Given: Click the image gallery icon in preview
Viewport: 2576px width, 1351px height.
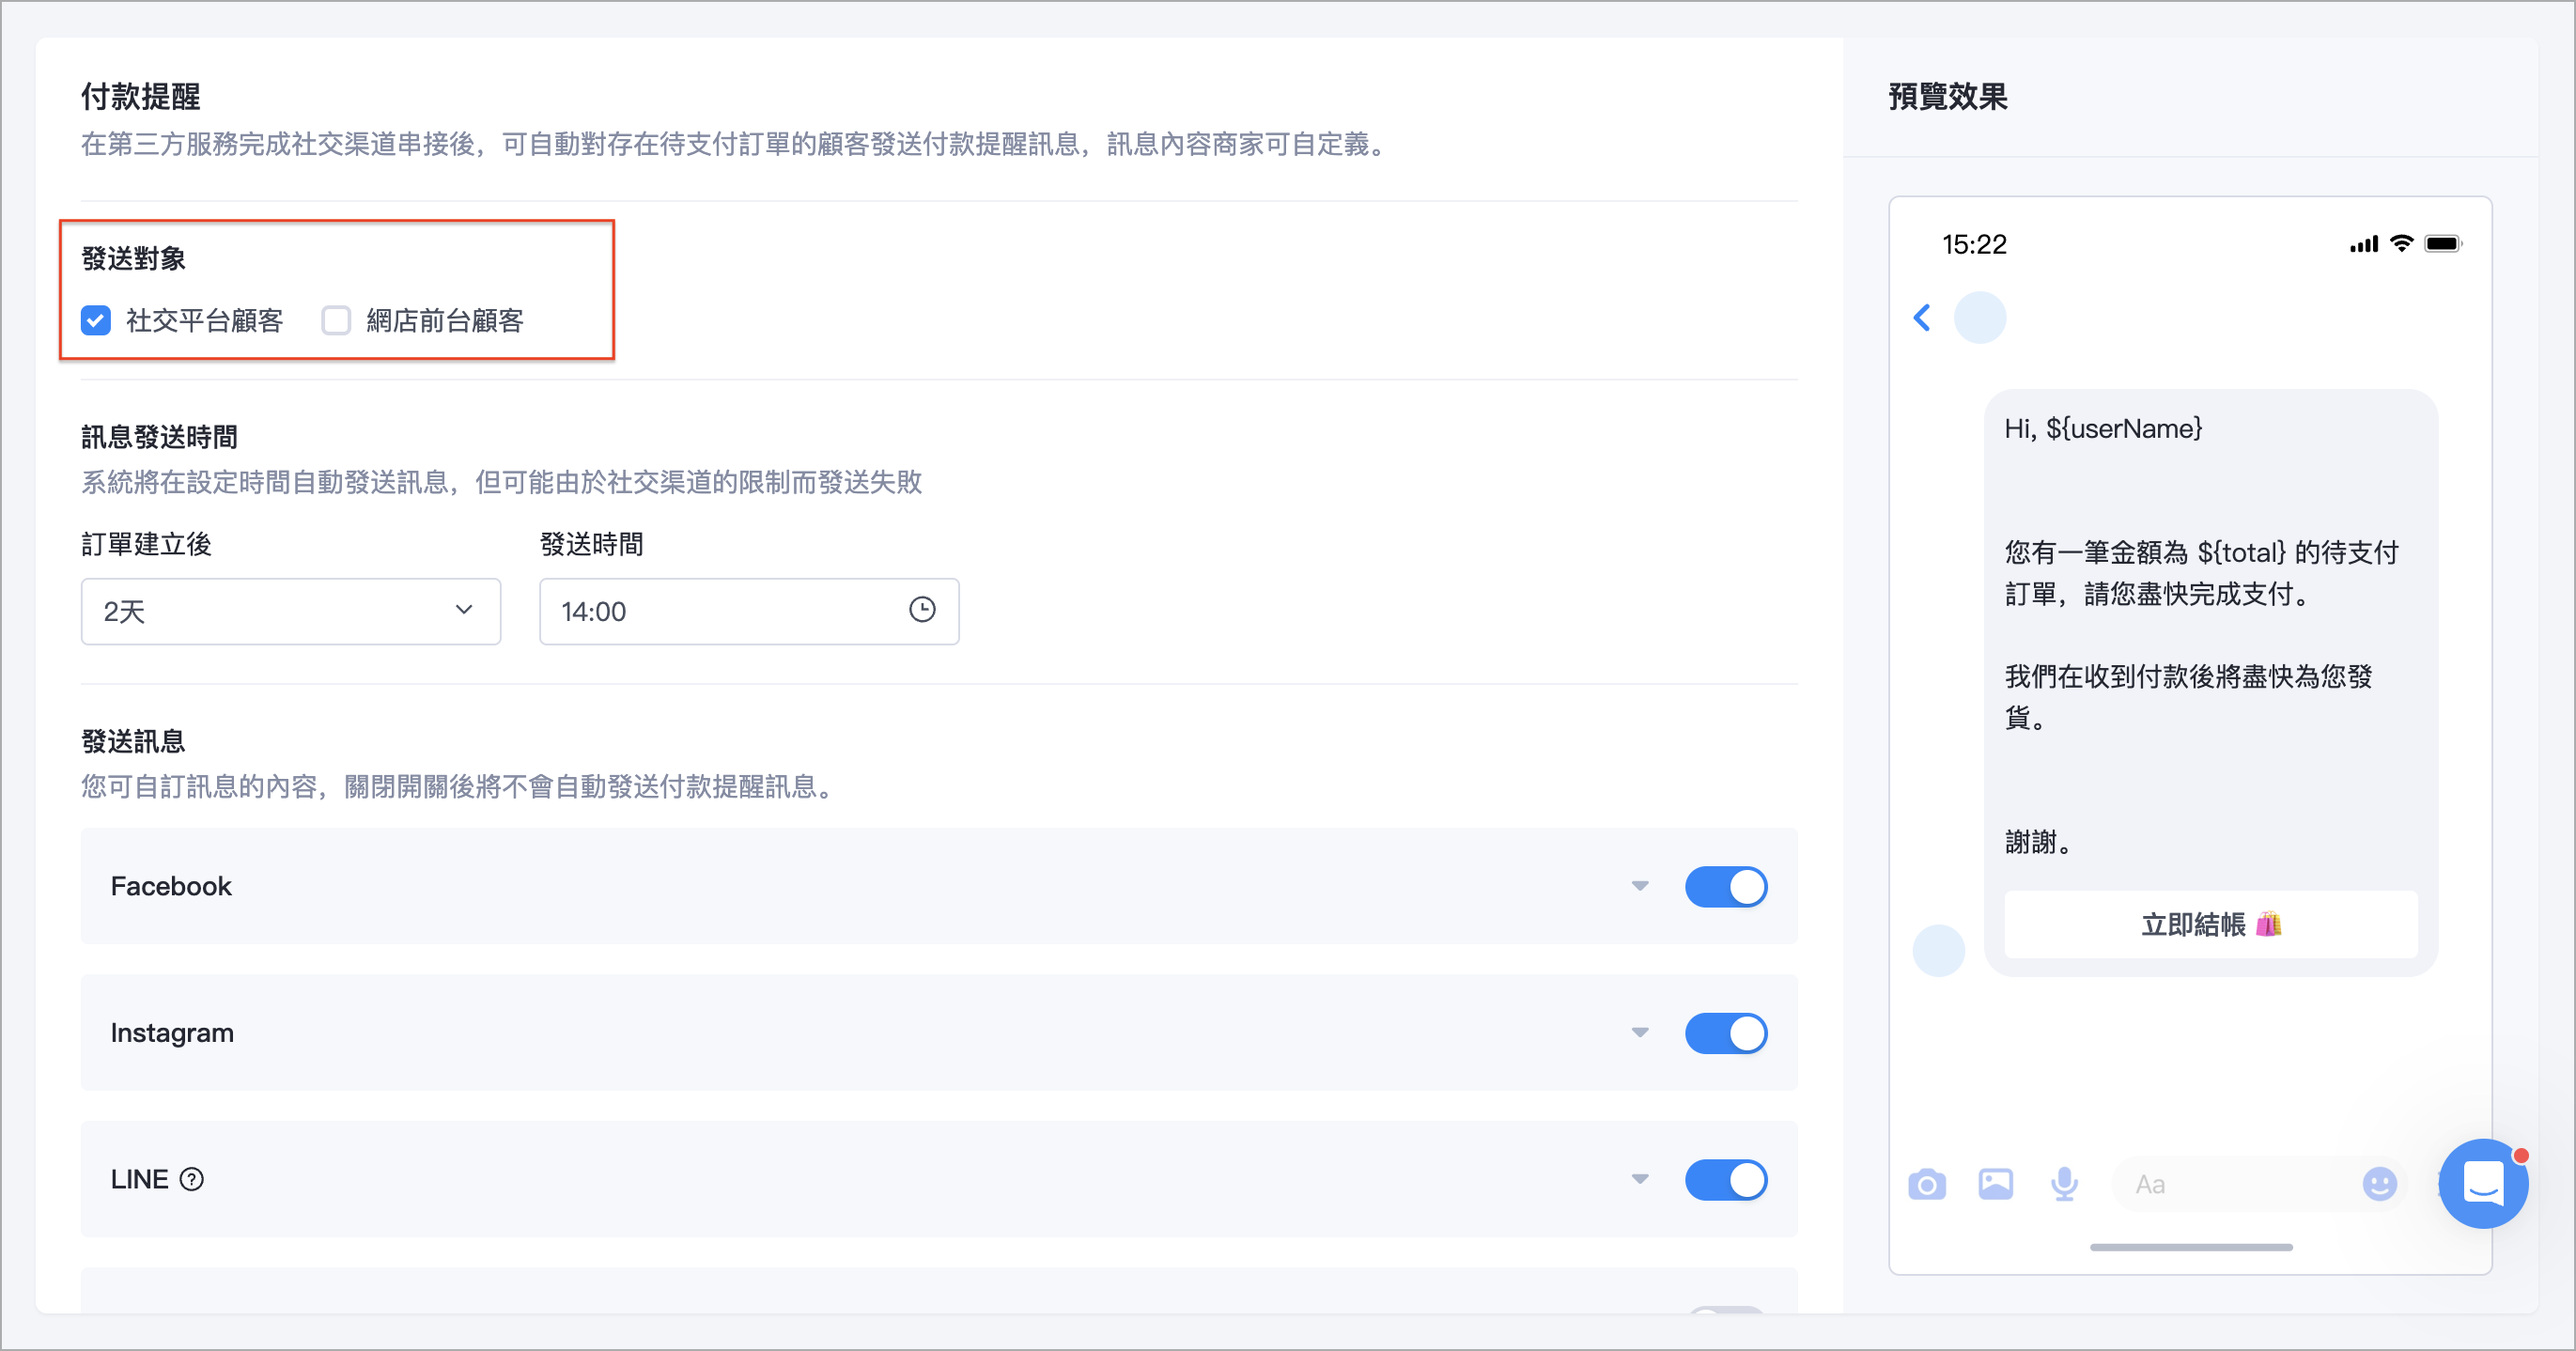Looking at the screenshot, I should coord(1995,1184).
